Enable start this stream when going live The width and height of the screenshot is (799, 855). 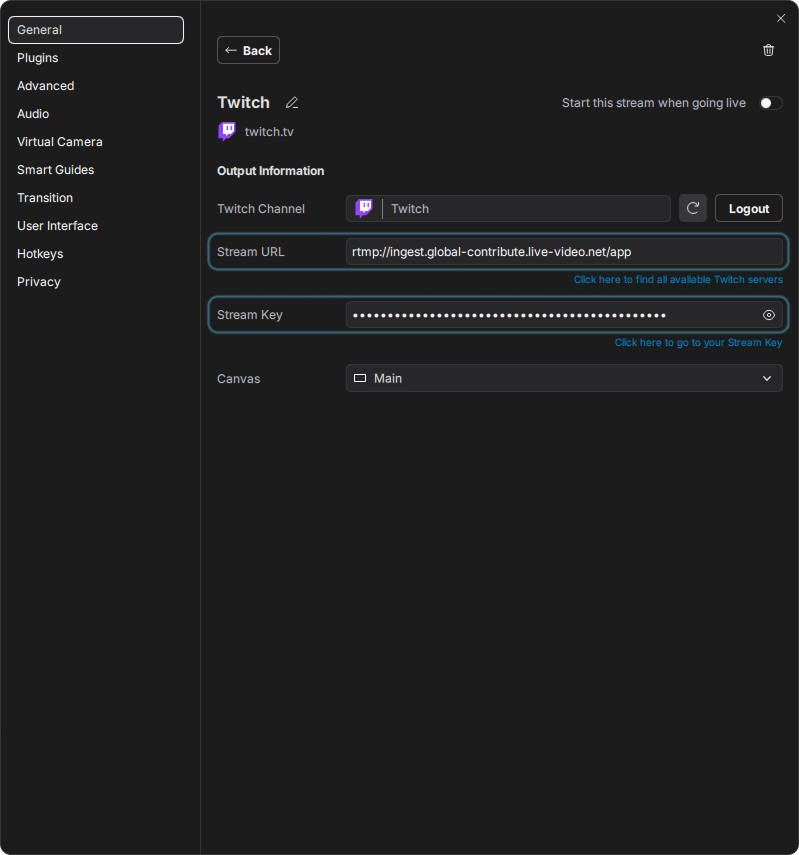(x=769, y=103)
